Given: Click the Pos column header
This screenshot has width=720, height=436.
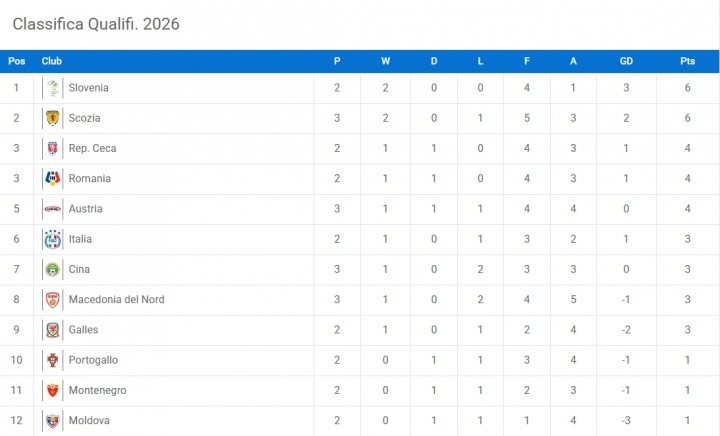Looking at the screenshot, I should [x=17, y=61].
